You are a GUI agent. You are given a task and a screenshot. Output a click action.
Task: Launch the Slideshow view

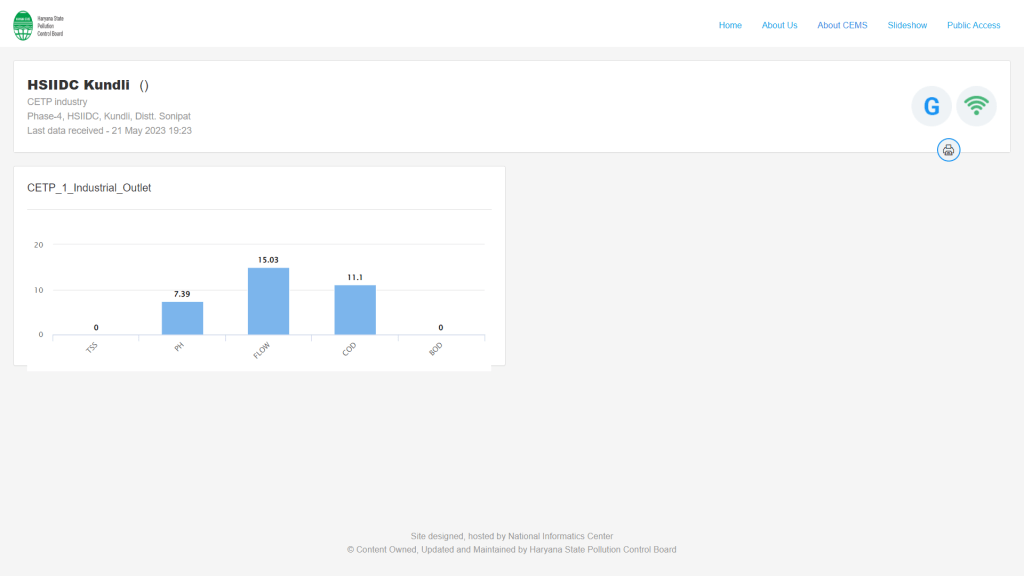[x=907, y=25]
